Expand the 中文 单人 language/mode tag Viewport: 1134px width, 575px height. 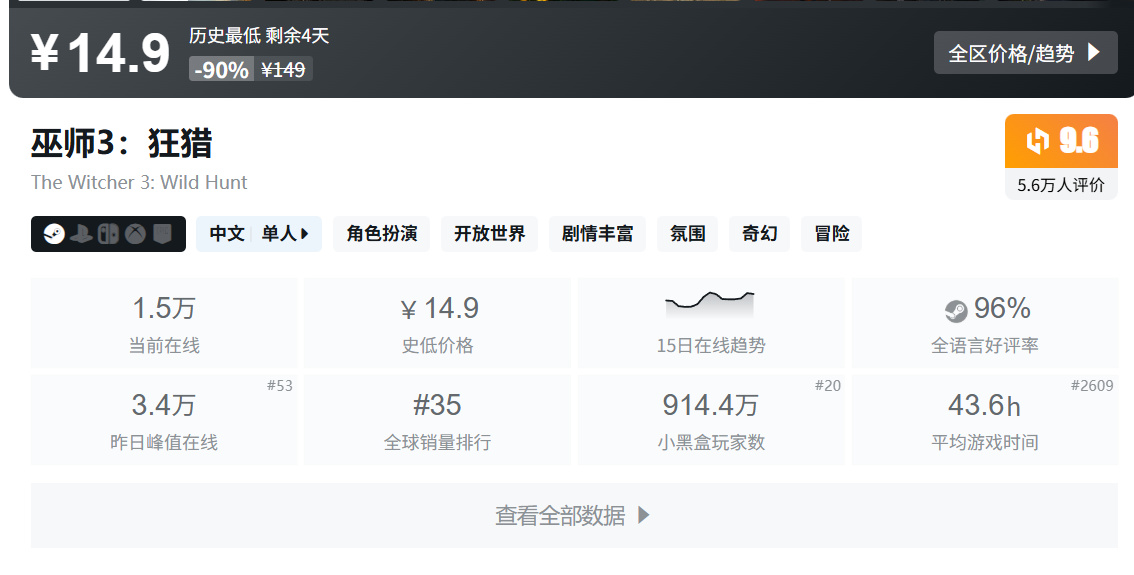pos(259,234)
